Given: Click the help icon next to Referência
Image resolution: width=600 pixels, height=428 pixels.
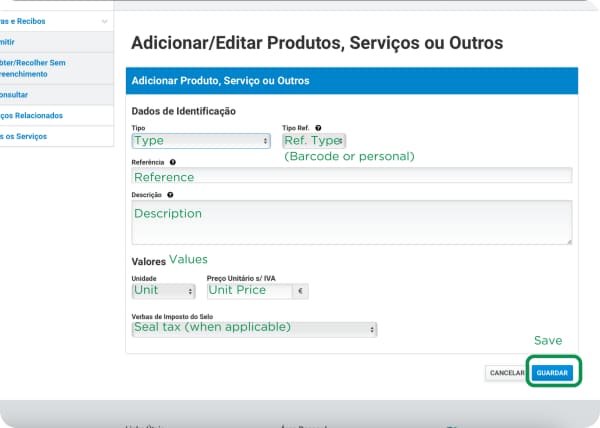Looking at the screenshot, I should pyautogui.click(x=173, y=162).
